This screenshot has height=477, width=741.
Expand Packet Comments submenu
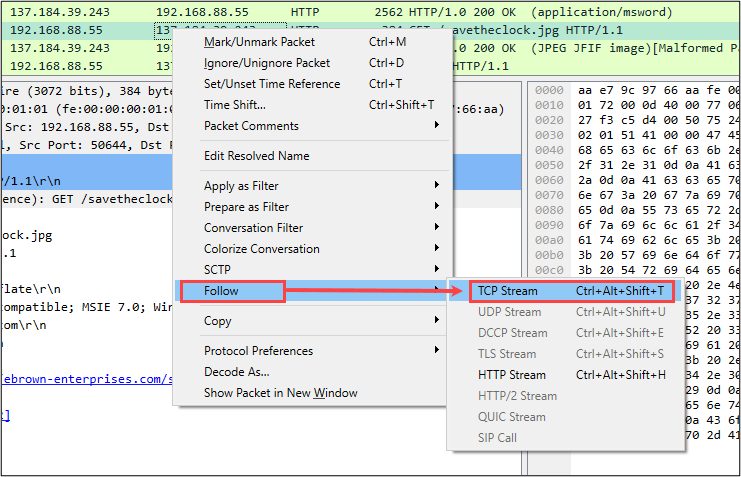coord(251,126)
